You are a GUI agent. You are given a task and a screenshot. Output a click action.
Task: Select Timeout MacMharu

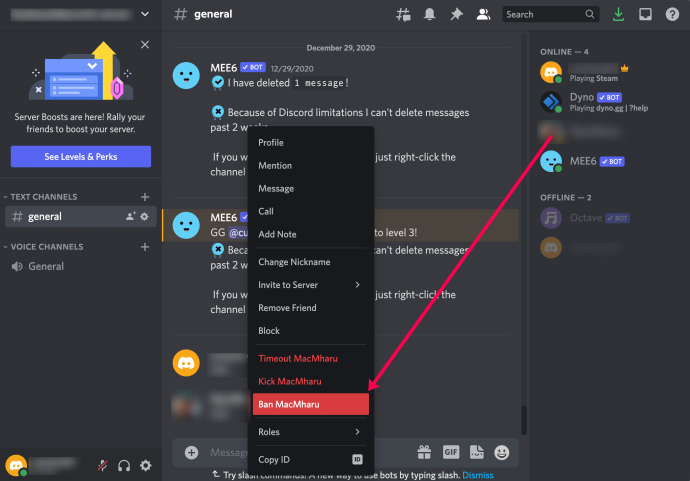(x=311, y=358)
